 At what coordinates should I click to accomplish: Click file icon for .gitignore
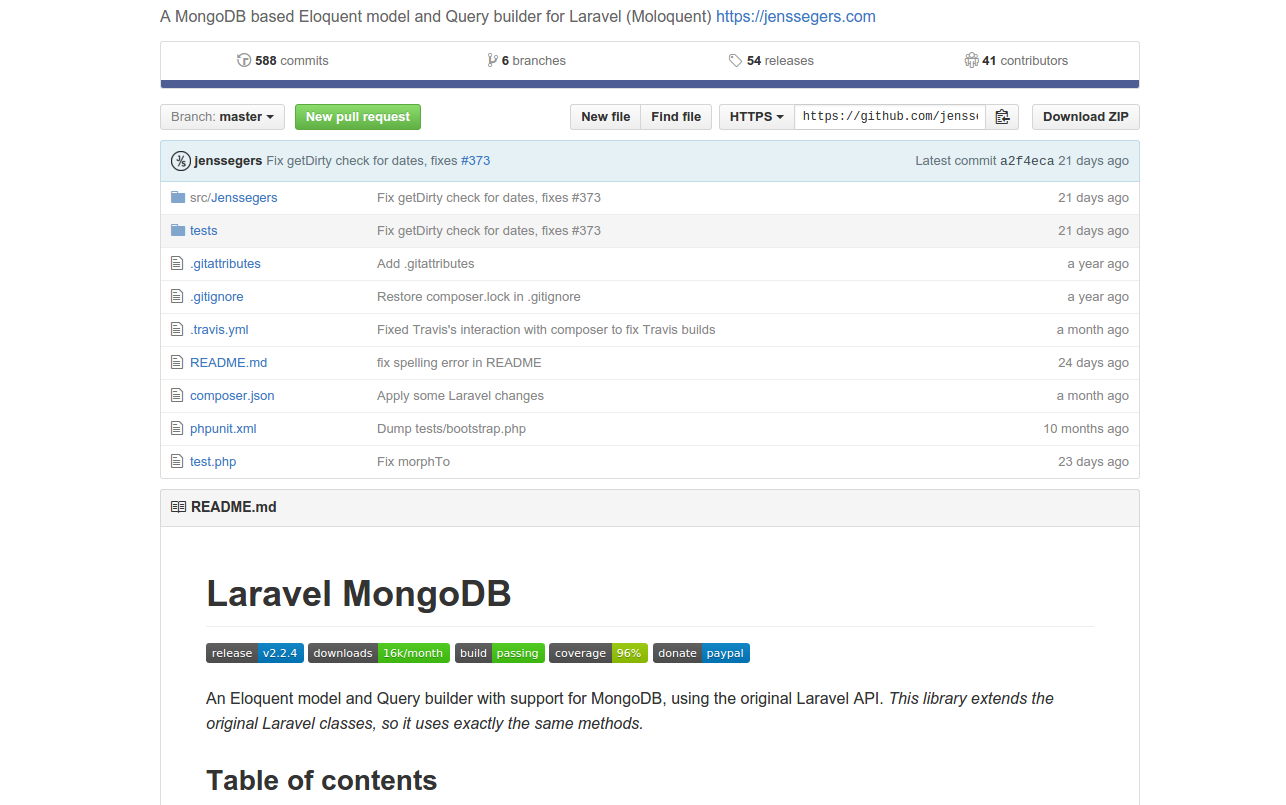178,296
